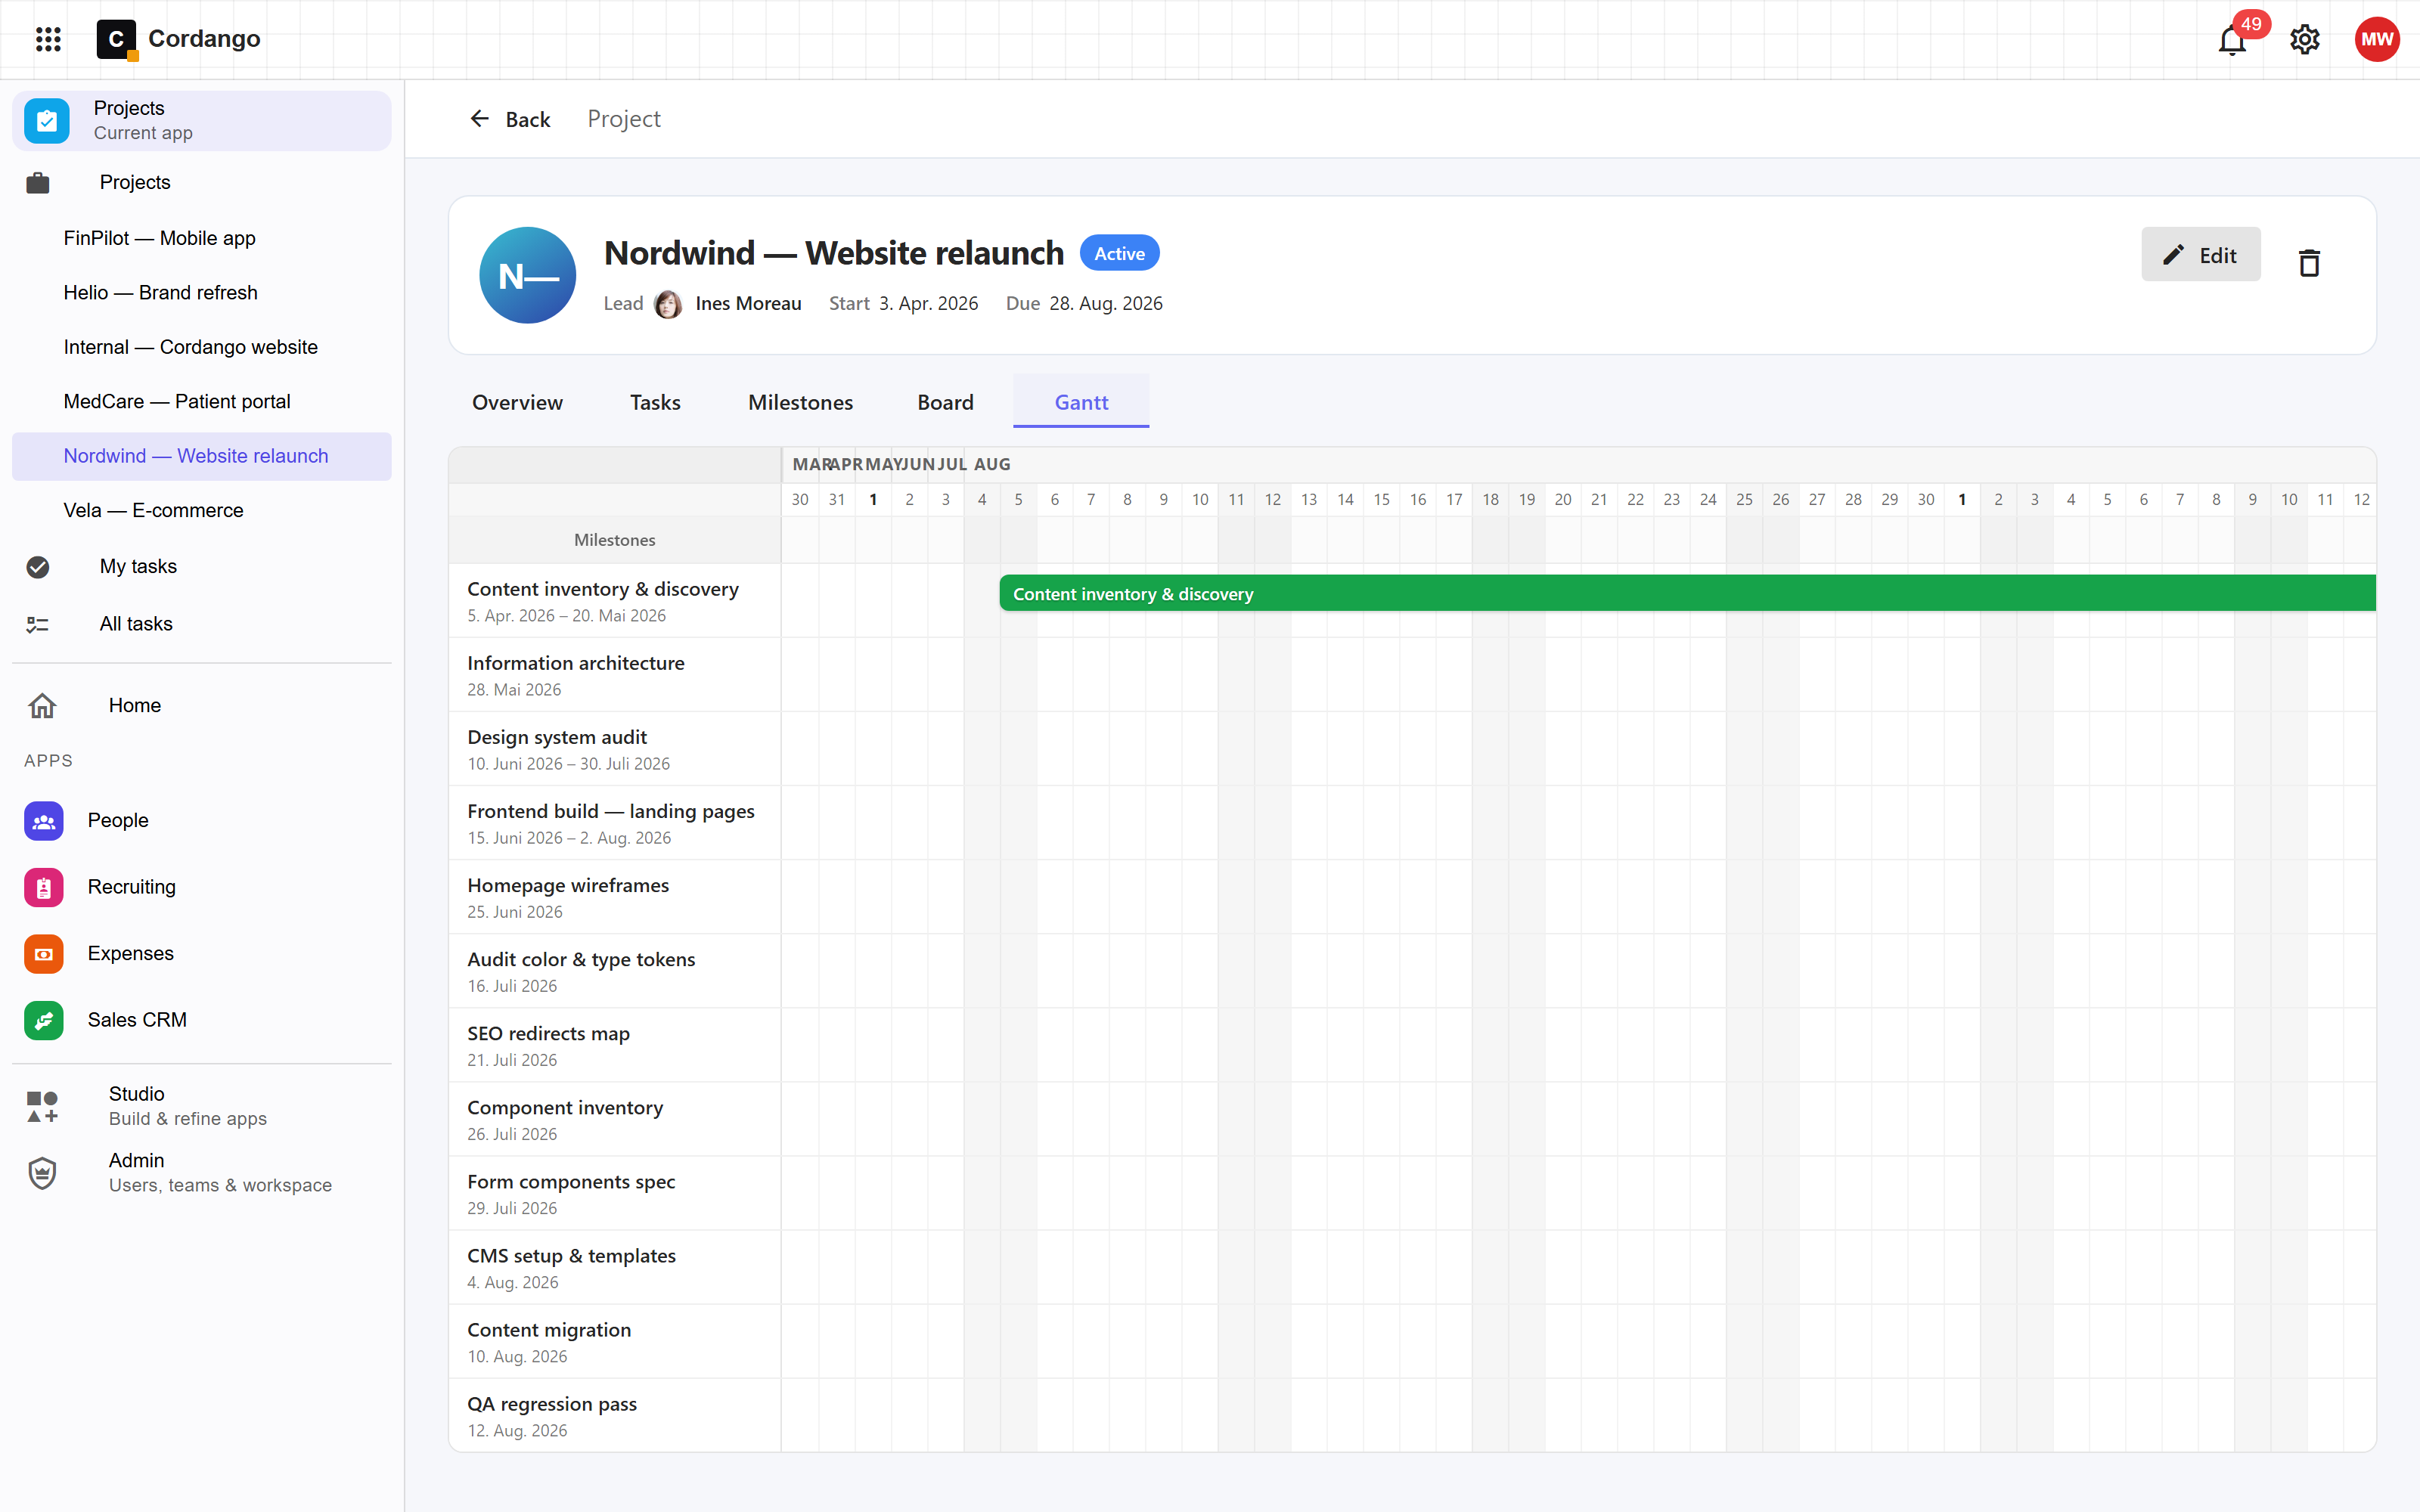Click the due date 28. Aug. 2026
2420x1512 pixels.
point(1106,304)
